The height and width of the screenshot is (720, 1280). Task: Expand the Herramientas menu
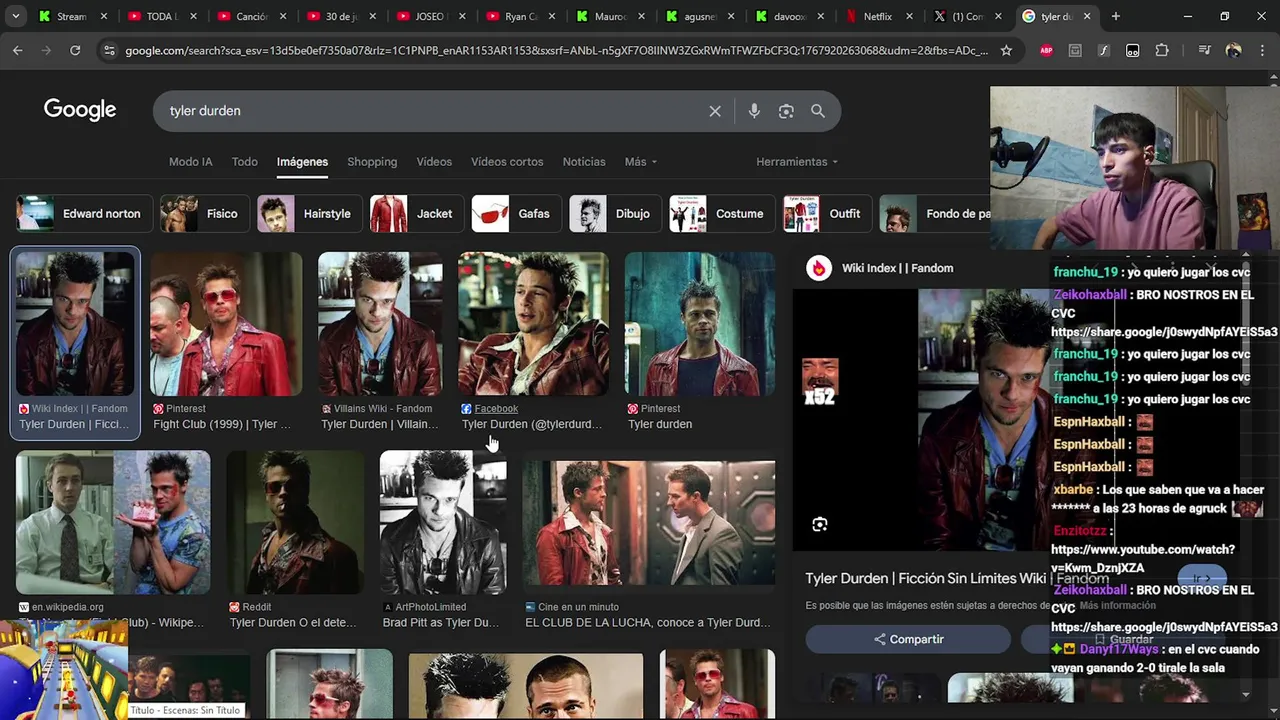click(797, 162)
